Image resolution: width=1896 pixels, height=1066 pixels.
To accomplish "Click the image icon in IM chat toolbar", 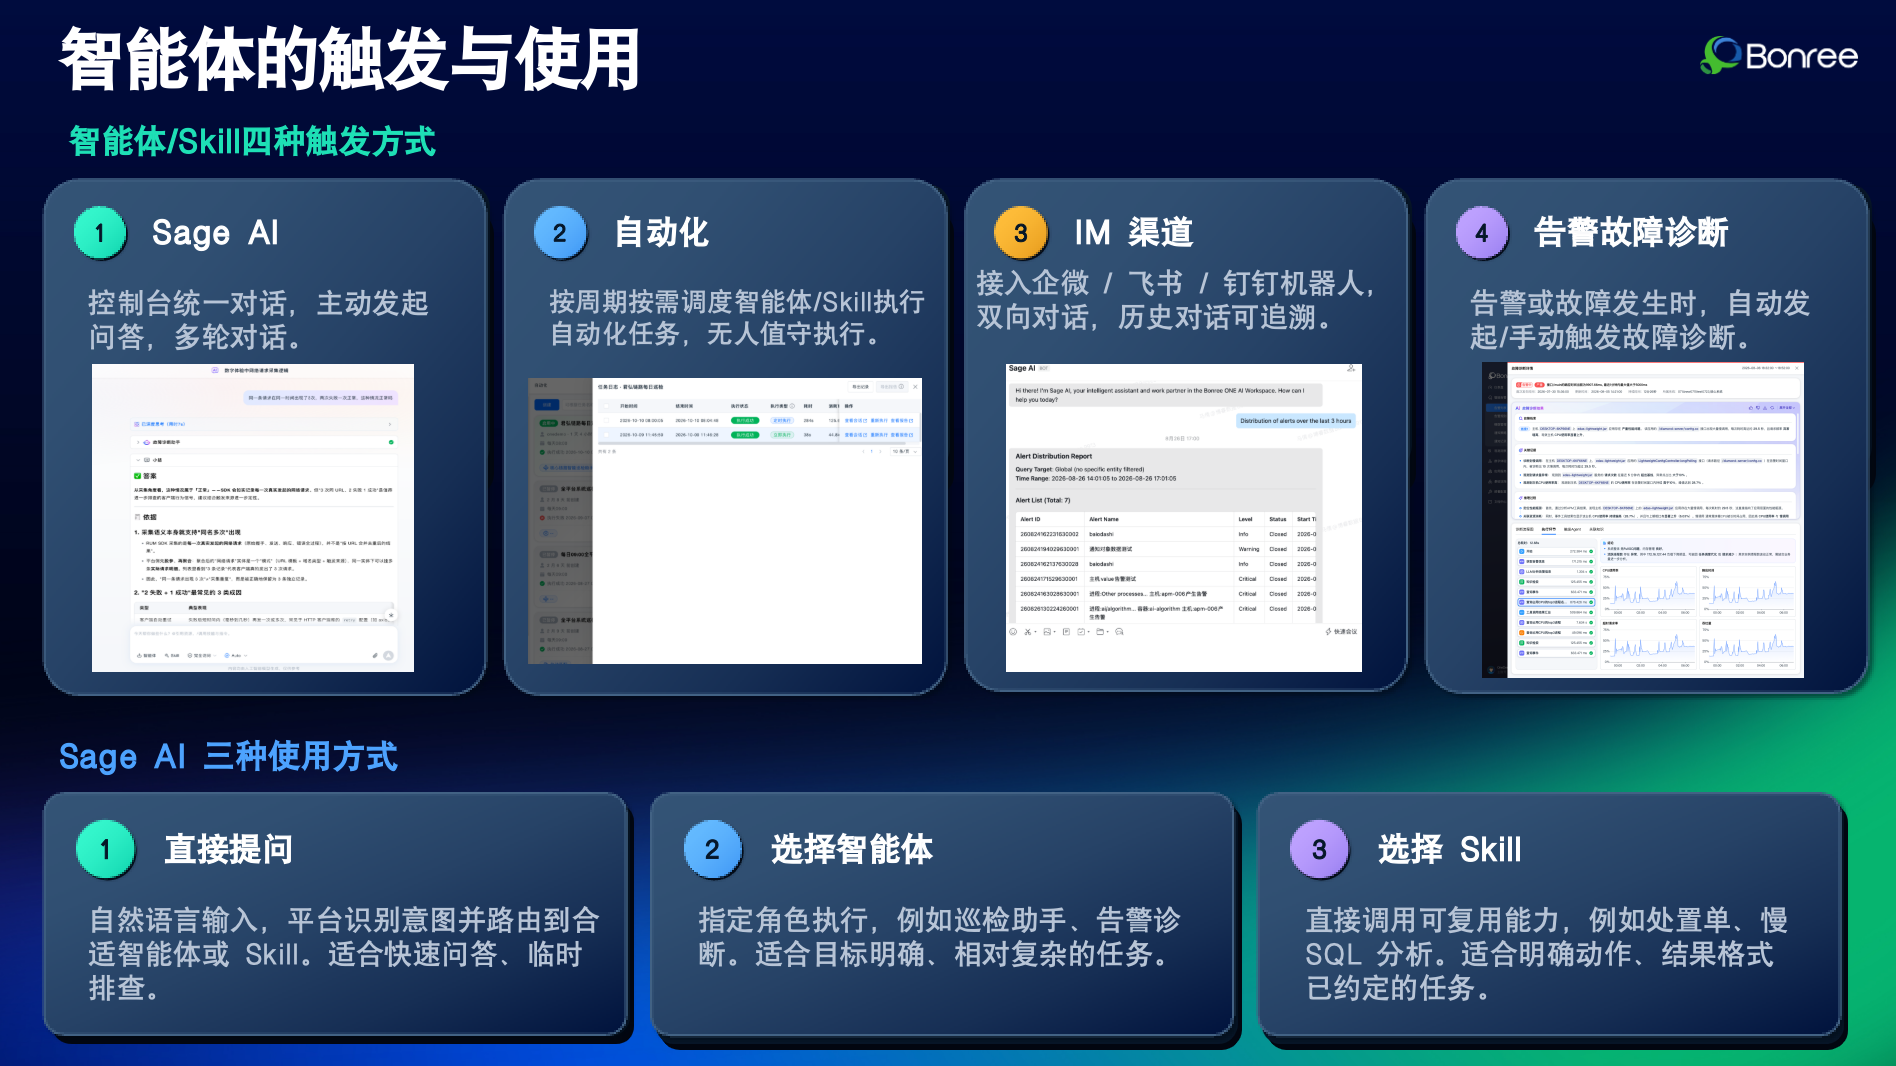I will (x=1047, y=632).
